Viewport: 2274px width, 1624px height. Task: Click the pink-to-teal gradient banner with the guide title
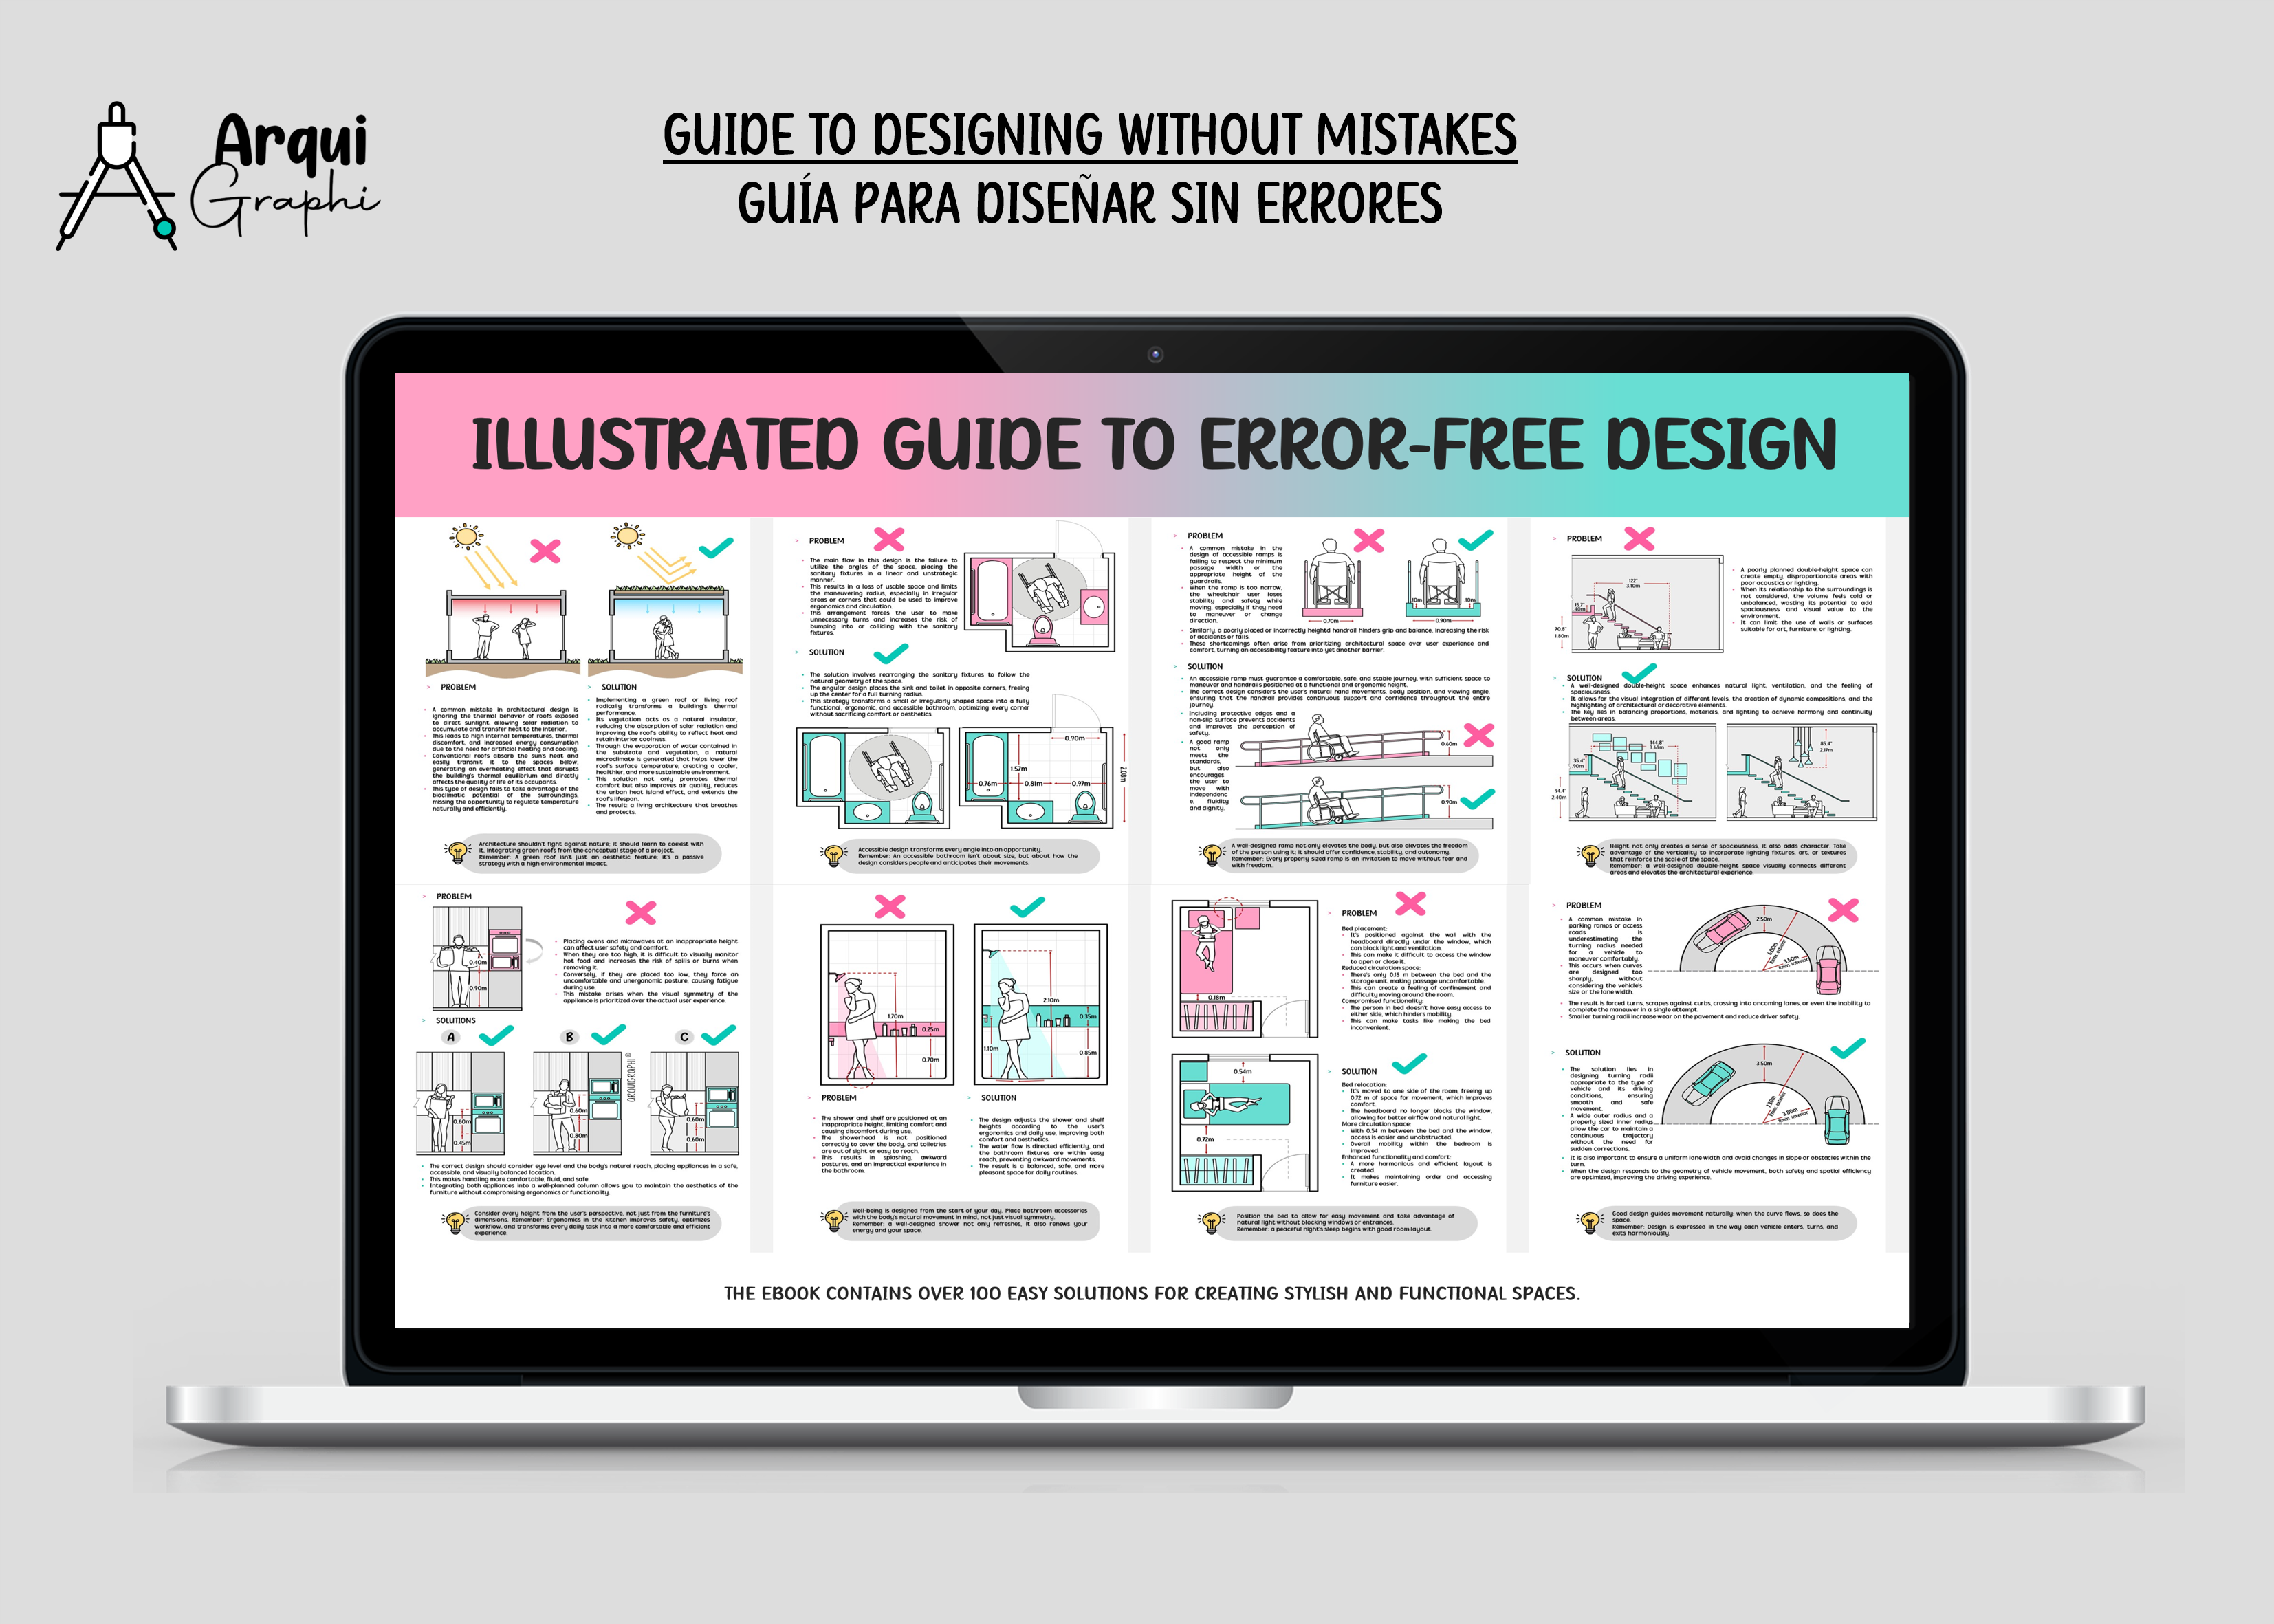[1151, 445]
